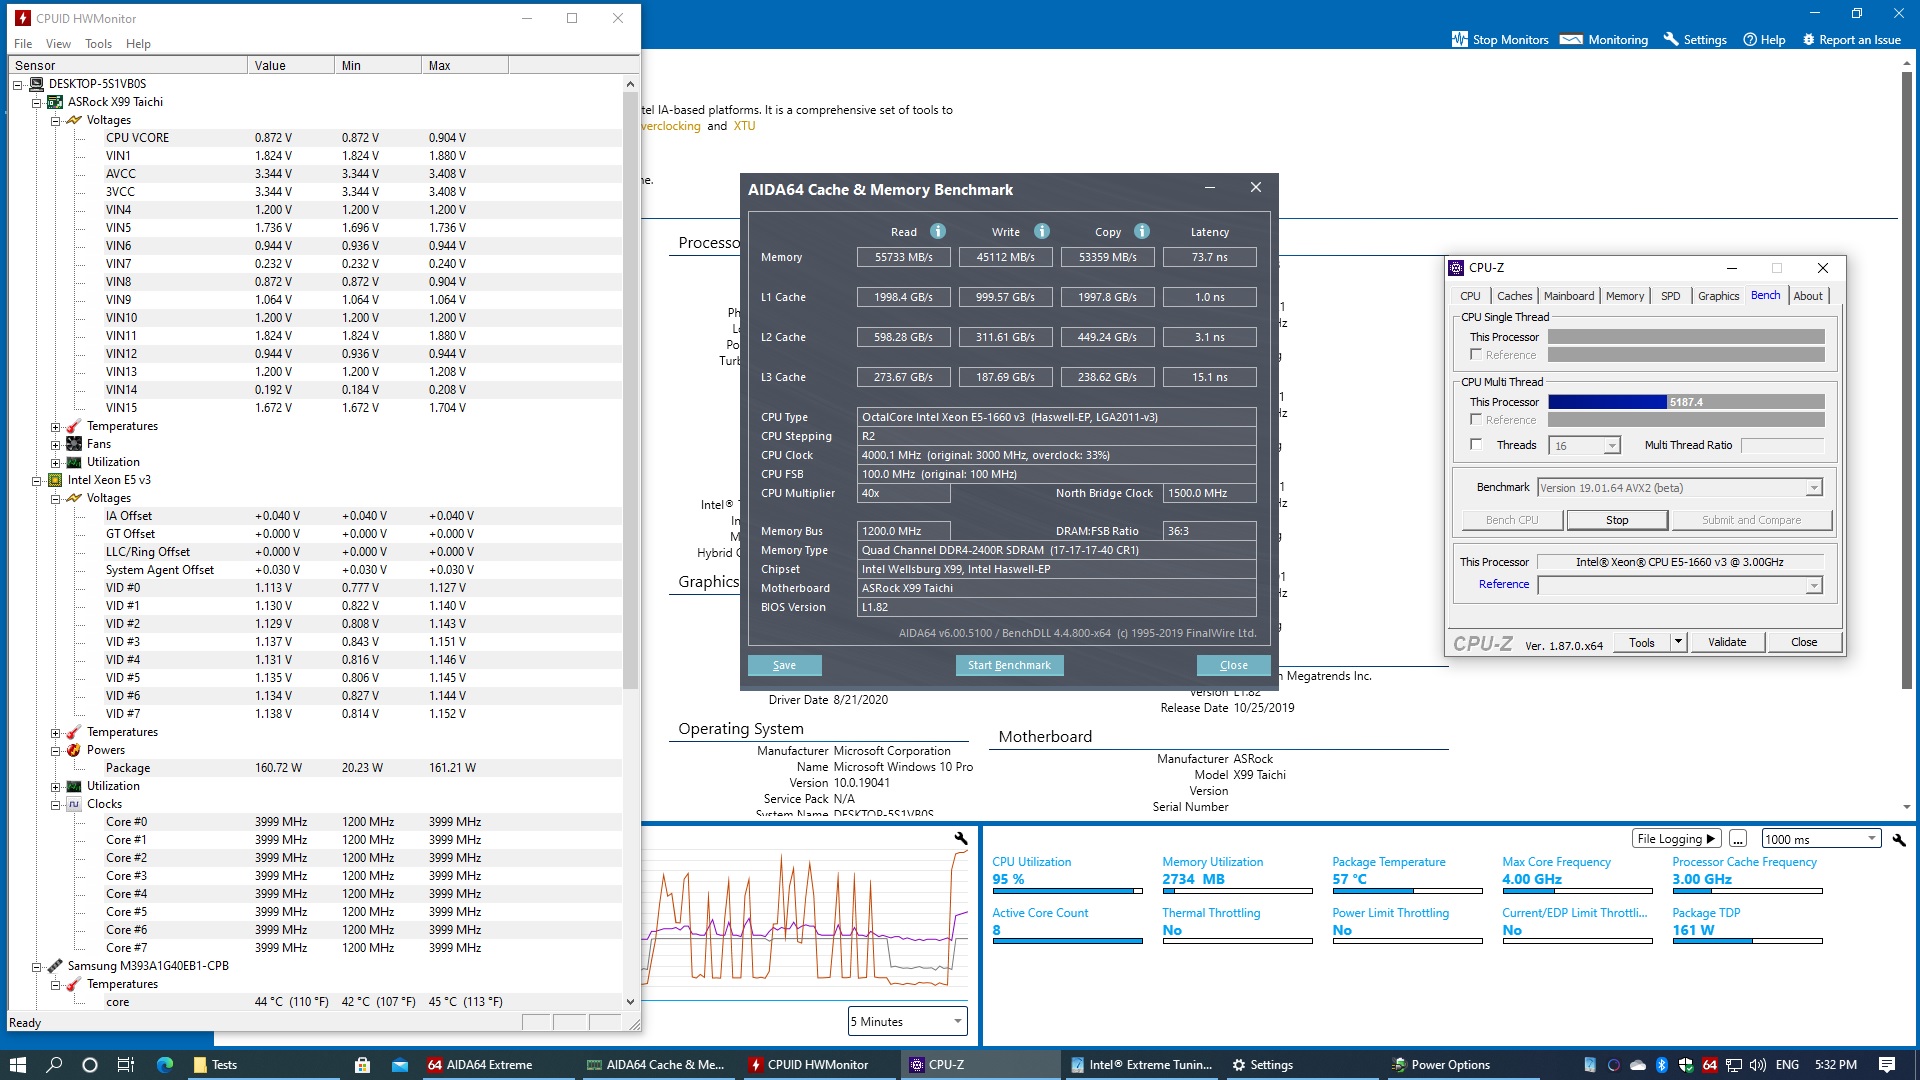Click the Read info icon in AIDA64 benchmark
Viewport: 1920px width, 1080px height.
(x=937, y=231)
